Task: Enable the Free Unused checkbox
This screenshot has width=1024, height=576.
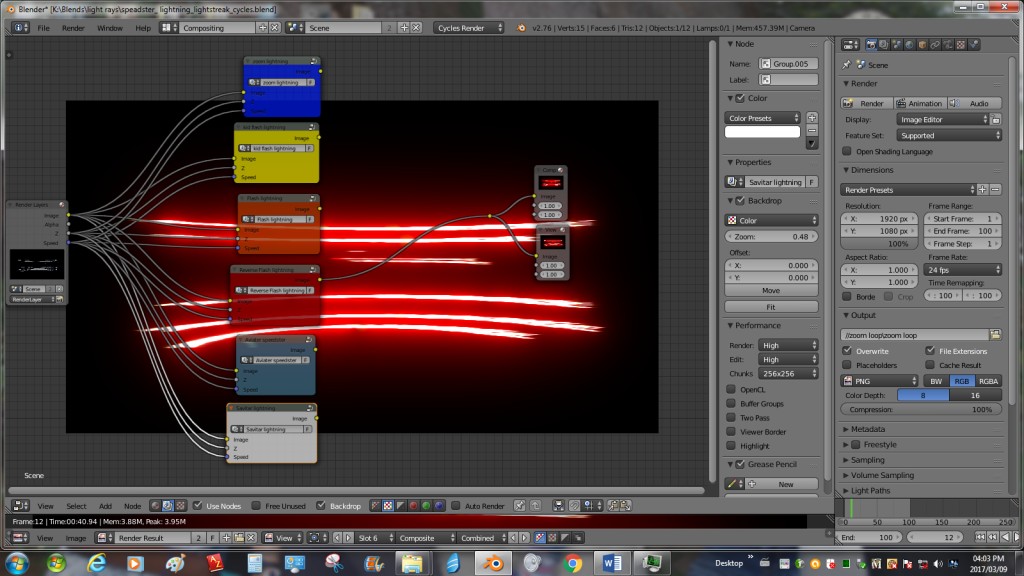Action: coord(255,506)
